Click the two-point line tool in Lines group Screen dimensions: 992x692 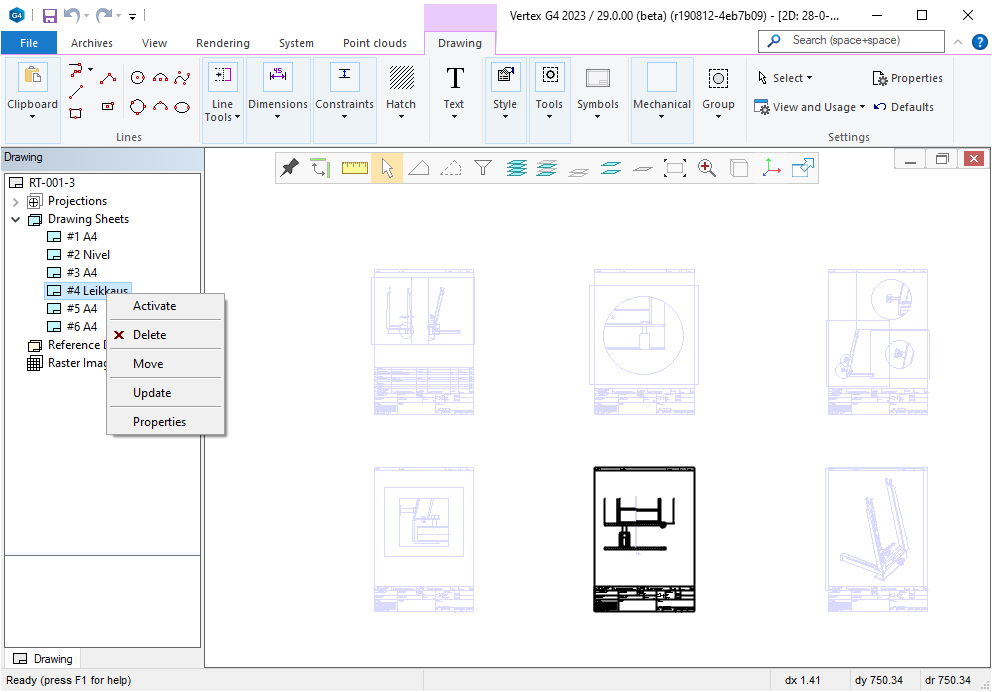pos(76,92)
